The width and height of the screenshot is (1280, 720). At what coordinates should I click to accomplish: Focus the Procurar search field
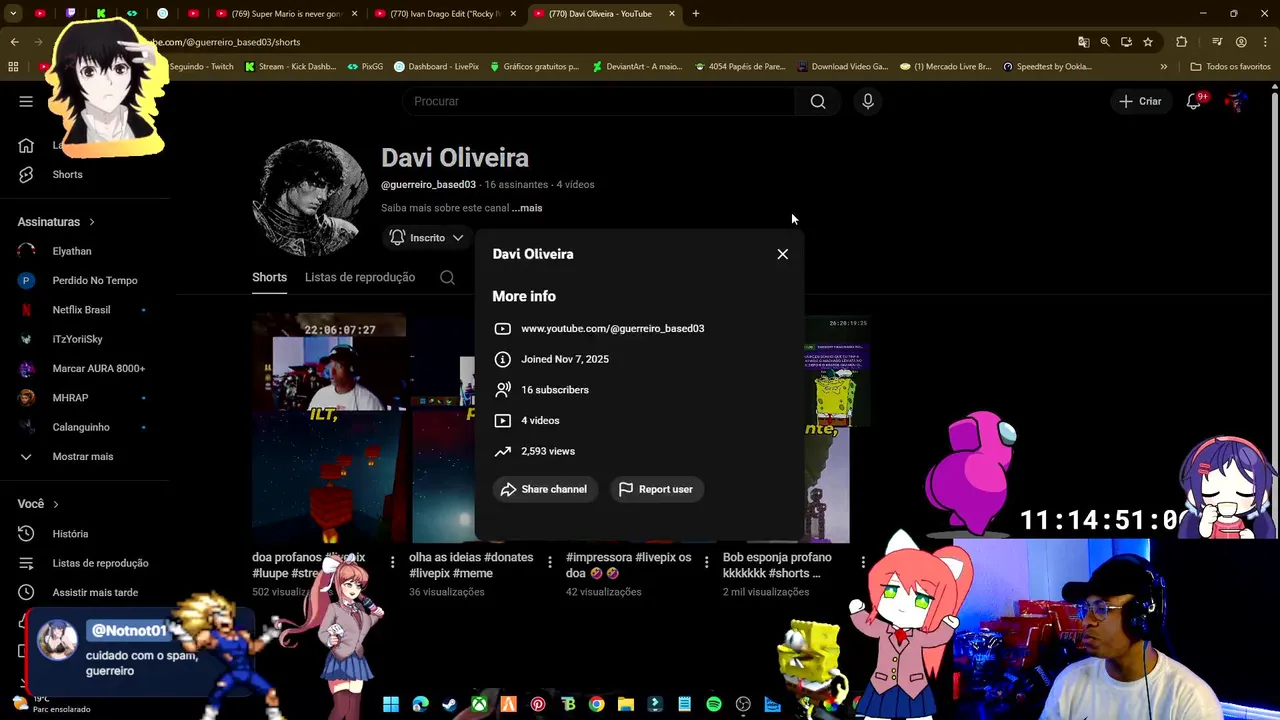pos(599,101)
